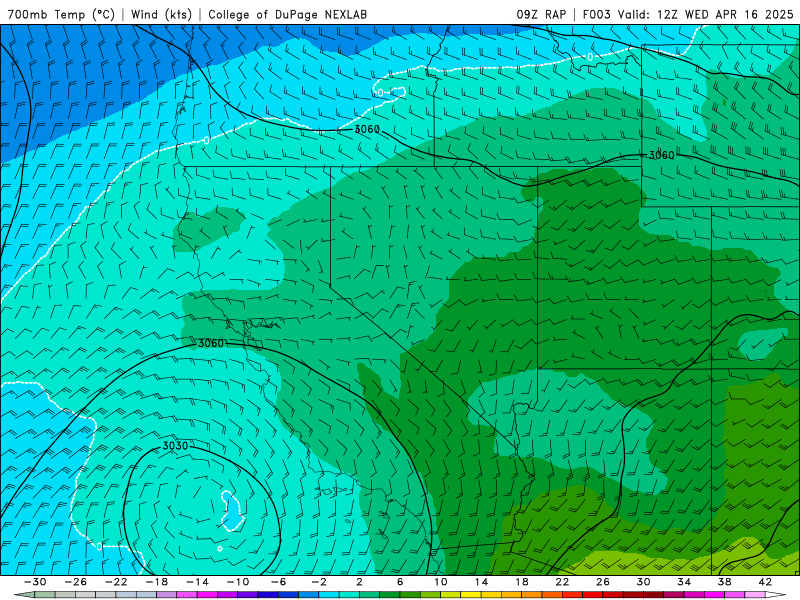Click the "700mb Temp (°C)" title text

(61, 14)
